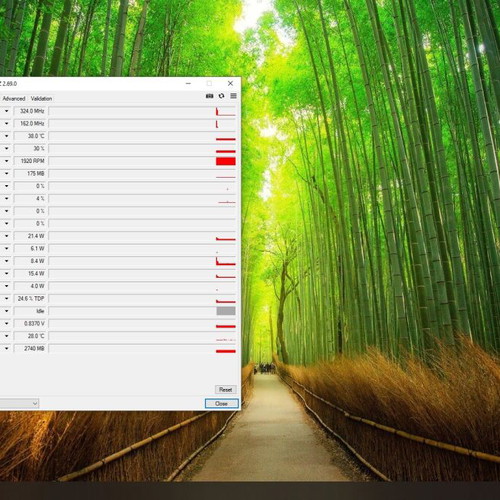Click the 30.0 °C temperature value field
The width and height of the screenshot is (500, 500).
(x=31, y=136)
